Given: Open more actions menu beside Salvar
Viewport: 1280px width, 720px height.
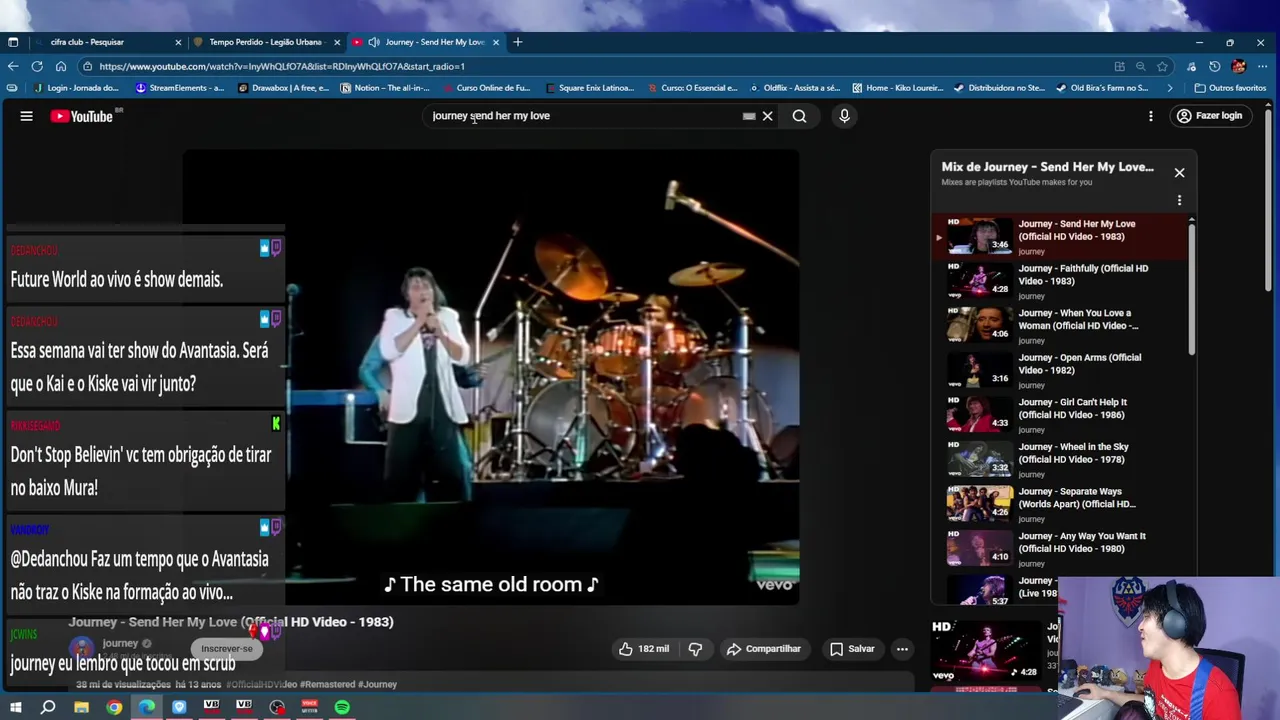Looking at the screenshot, I should pos(902,649).
